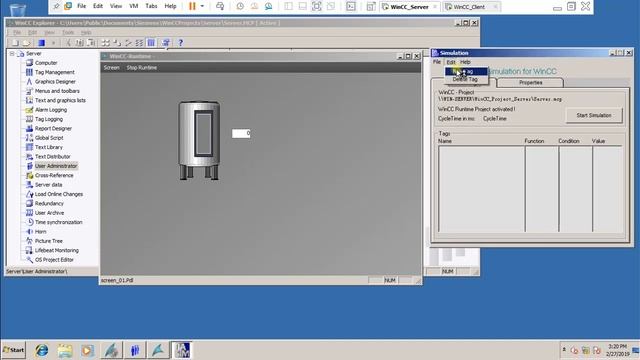Viewport: 640px width, 360px height.
Task: Open Internet Explorer from taskbar
Action: 42,350
